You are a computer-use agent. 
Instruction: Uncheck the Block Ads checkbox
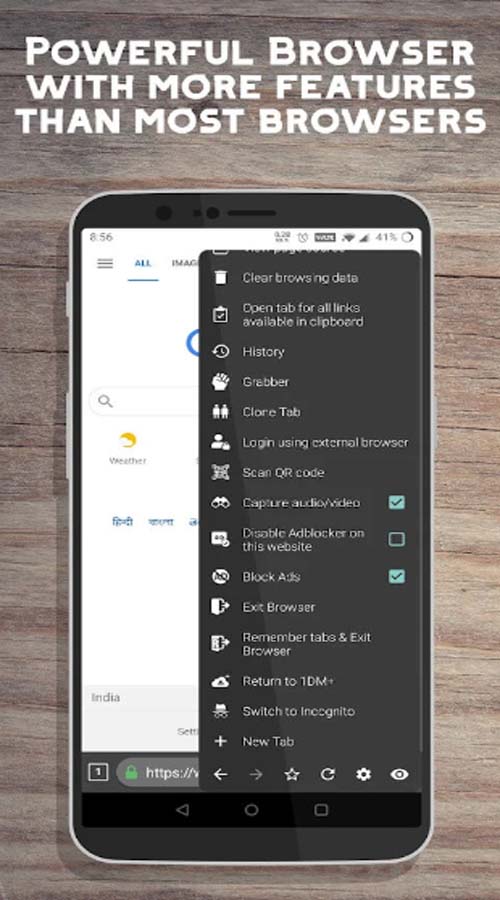397,576
